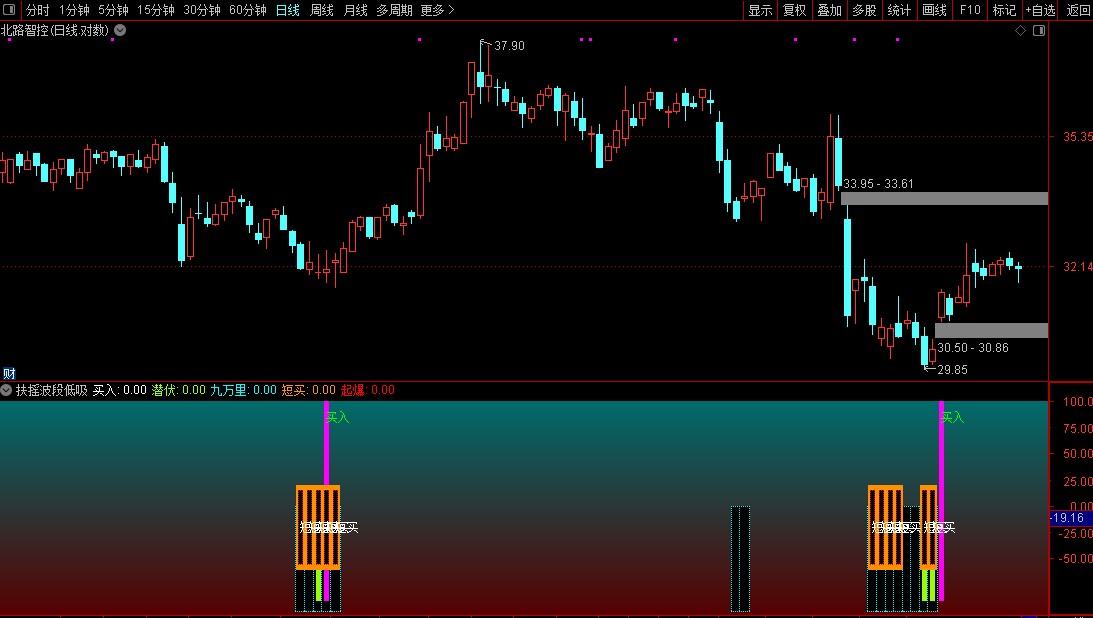Click the 30.50 - 30.86 gap label

972,348
